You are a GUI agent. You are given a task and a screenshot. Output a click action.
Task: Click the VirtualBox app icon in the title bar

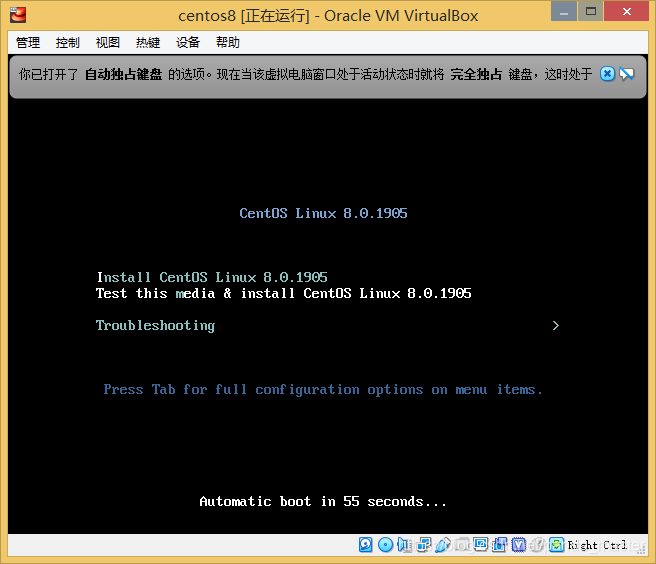pos(18,15)
